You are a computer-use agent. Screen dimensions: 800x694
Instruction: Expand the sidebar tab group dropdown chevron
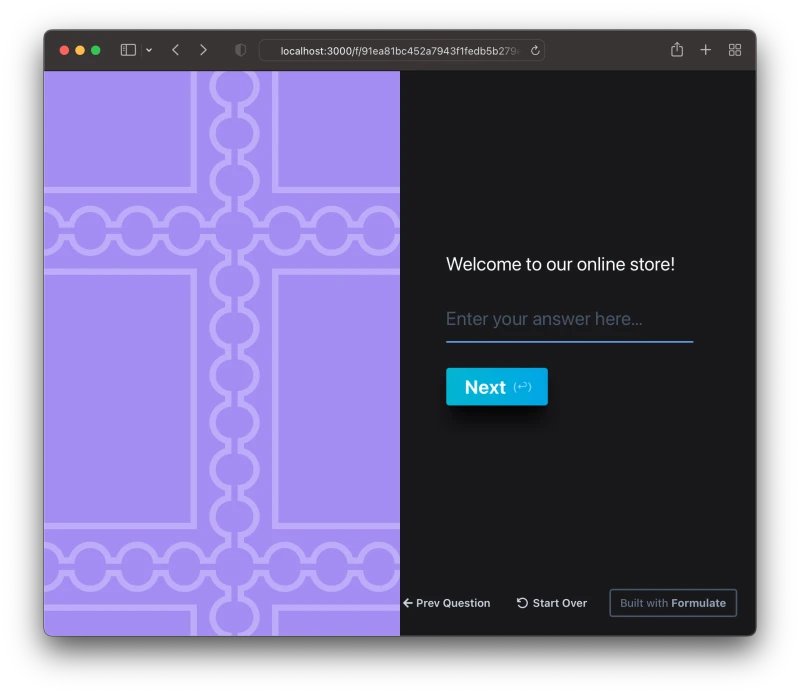point(149,50)
